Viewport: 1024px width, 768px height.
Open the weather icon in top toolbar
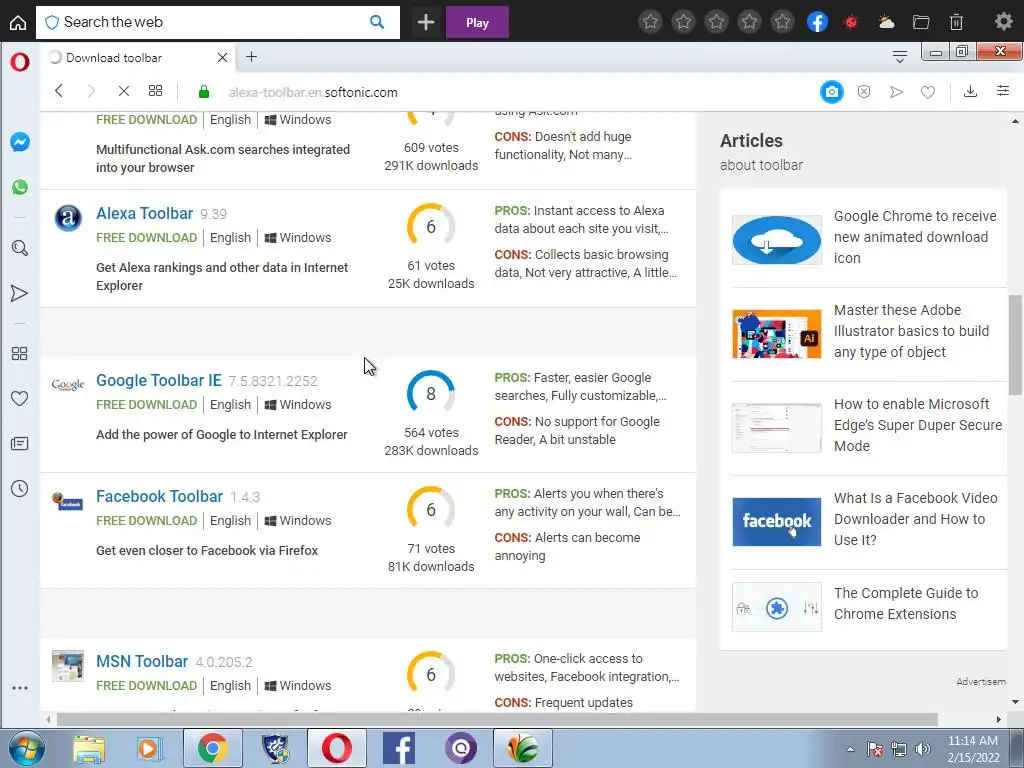point(886,22)
